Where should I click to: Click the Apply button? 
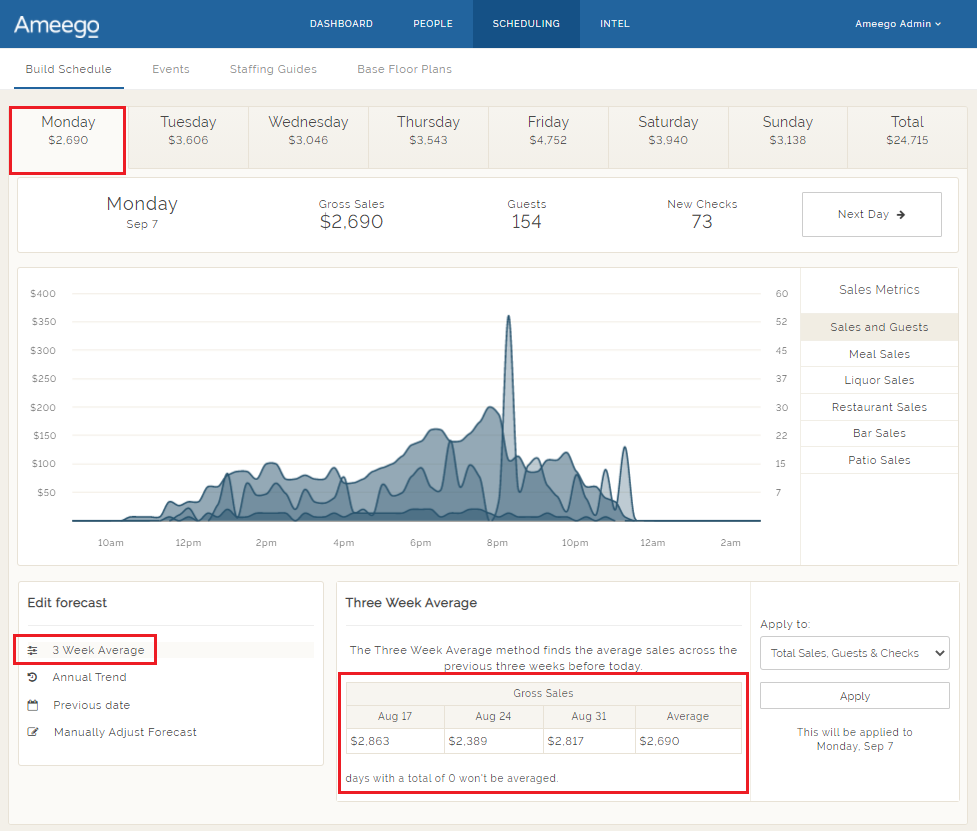point(854,695)
